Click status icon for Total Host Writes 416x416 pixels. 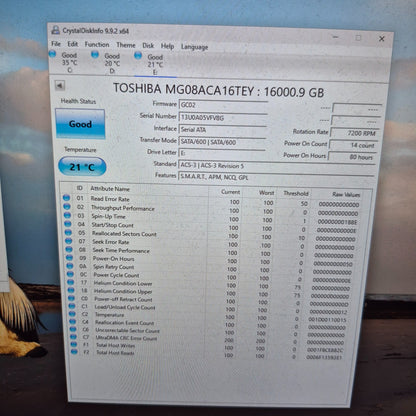pyautogui.click(x=74, y=344)
